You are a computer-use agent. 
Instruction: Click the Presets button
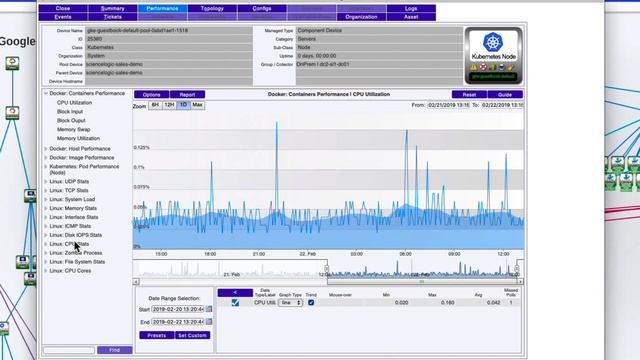[157, 335]
